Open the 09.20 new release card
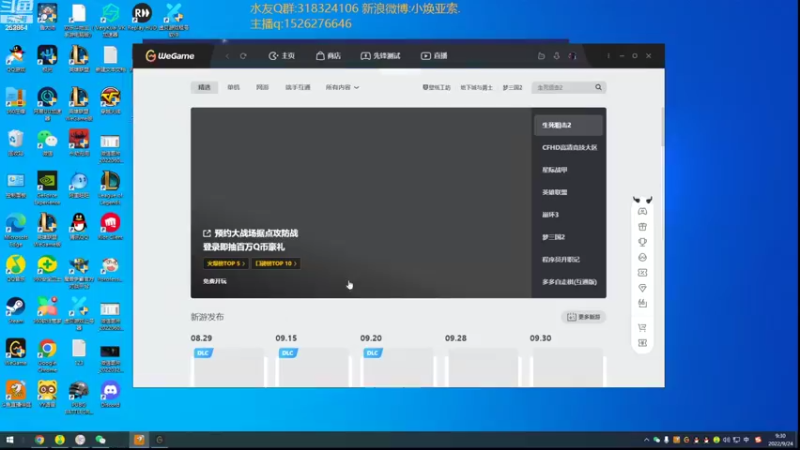The height and width of the screenshot is (450, 800). pos(398,366)
